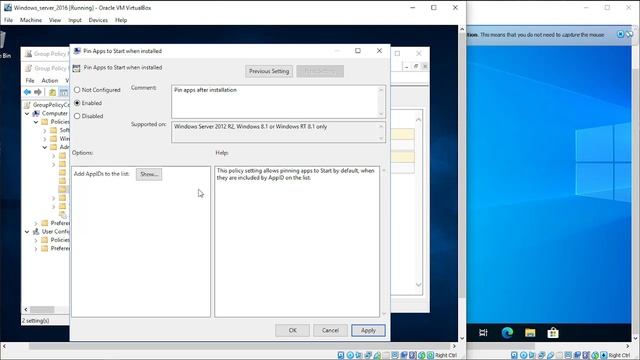Viewport: 640px width, 360px height.
Task: Open the VirtualBox Help menu
Action: point(121,20)
